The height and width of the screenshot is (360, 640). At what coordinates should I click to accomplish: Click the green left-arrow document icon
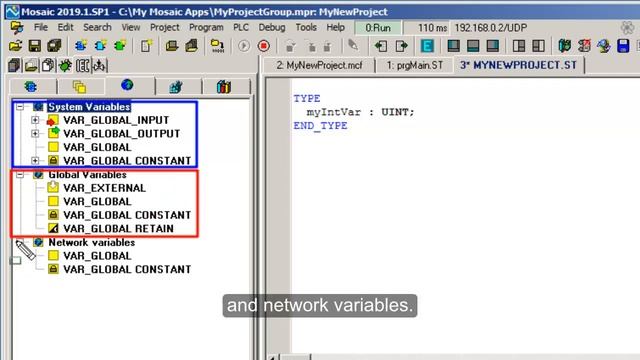381,46
